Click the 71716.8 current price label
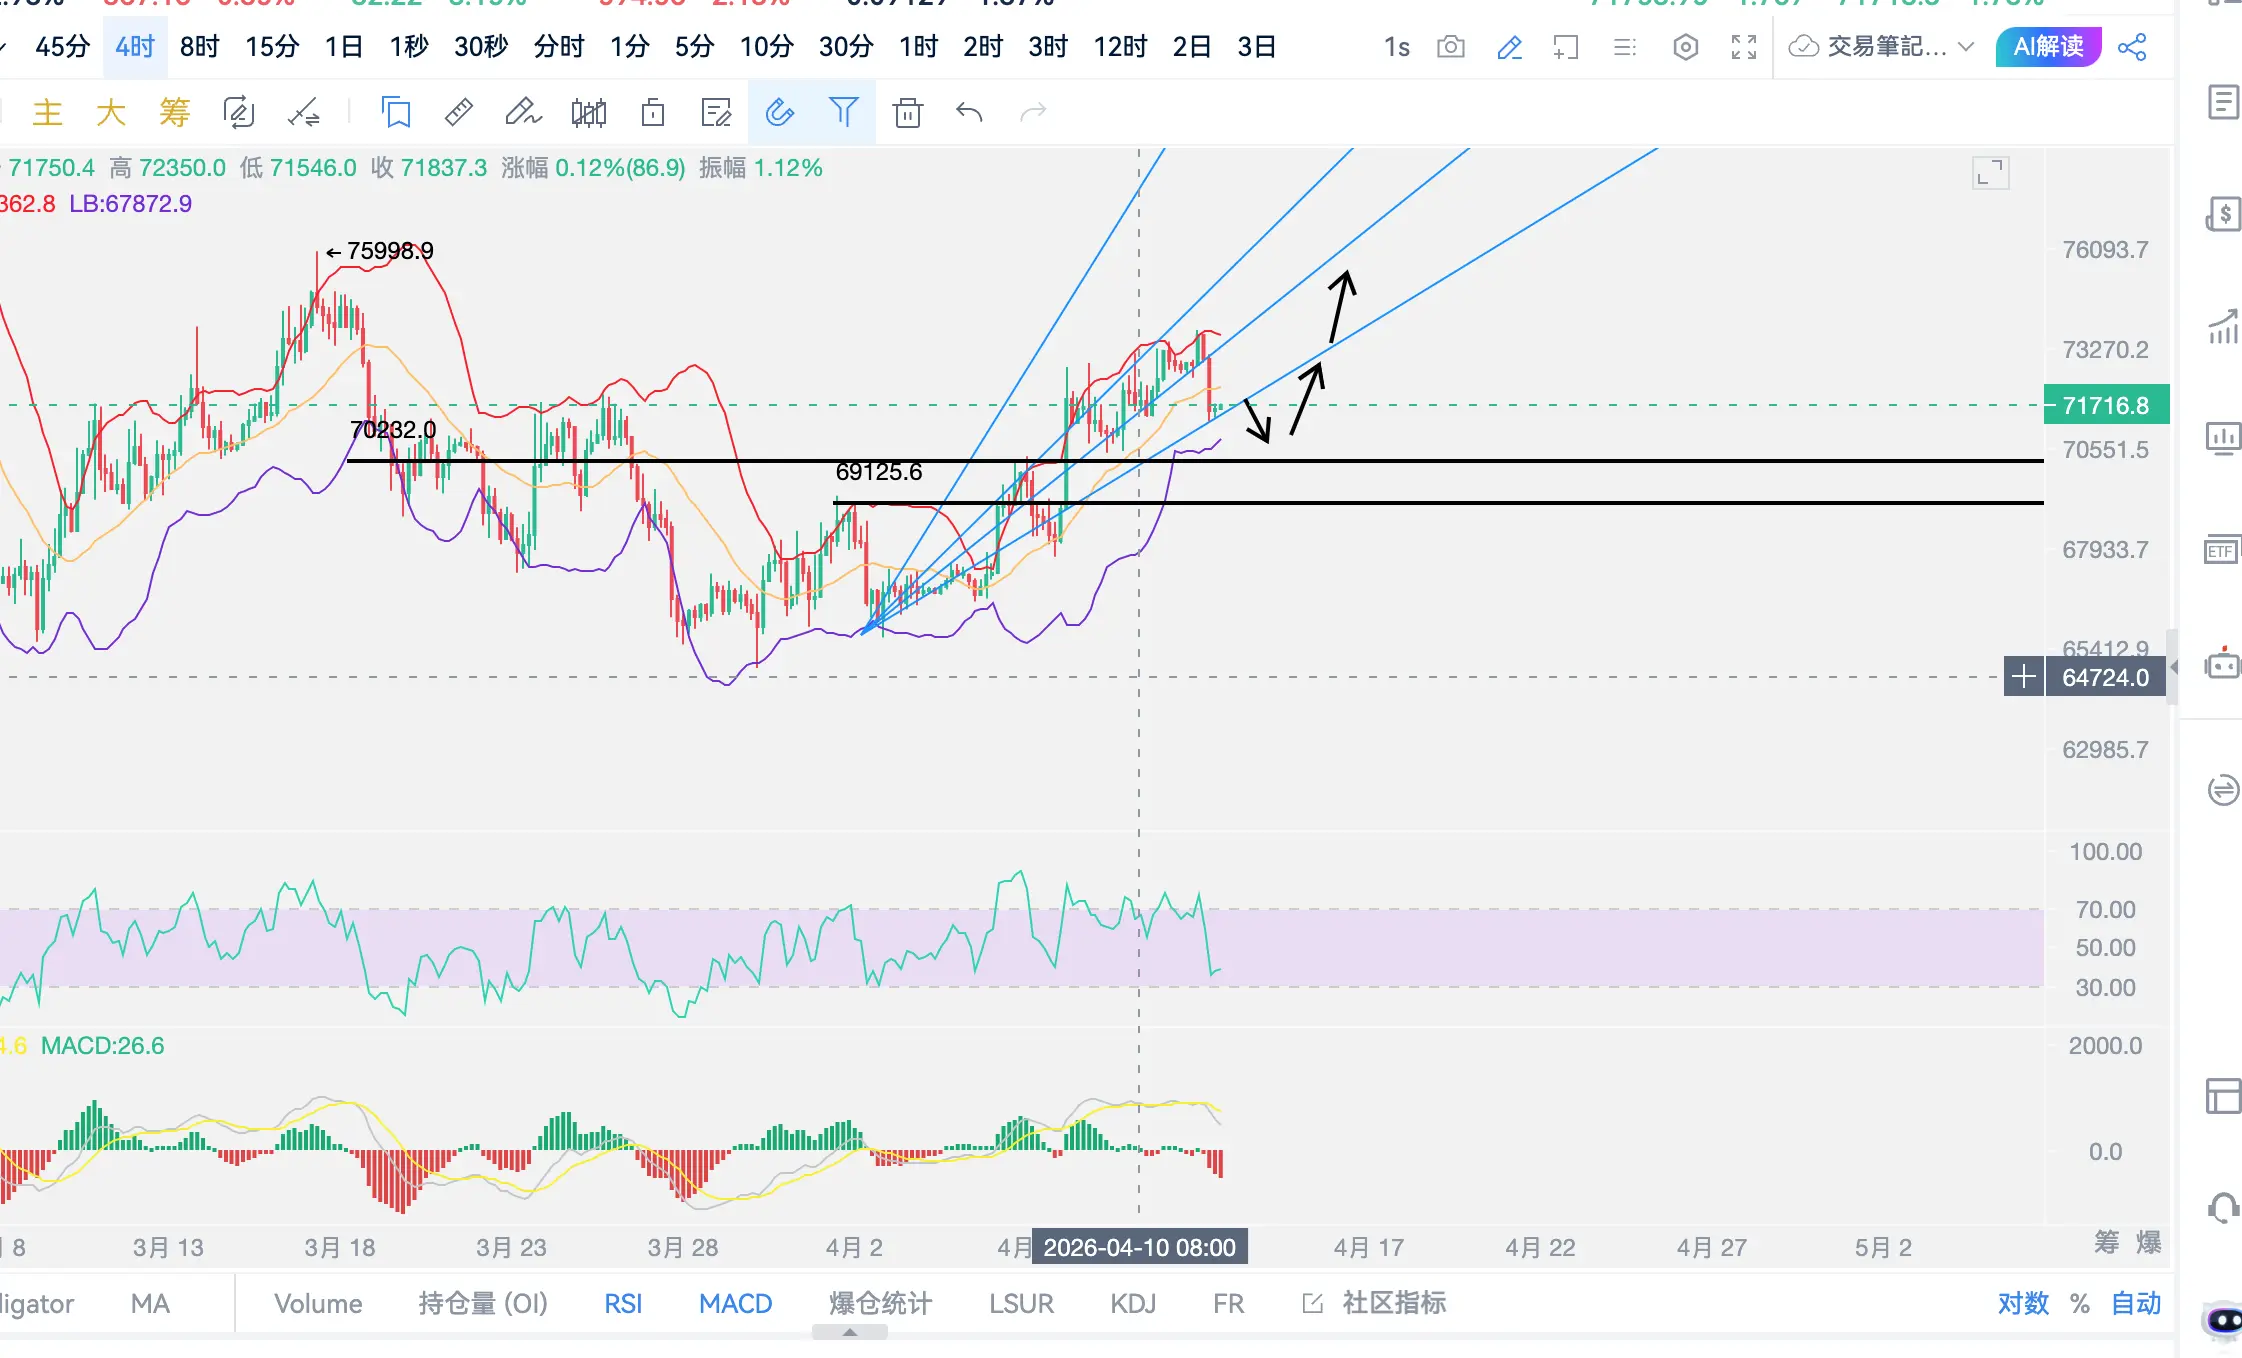 point(2105,405)
